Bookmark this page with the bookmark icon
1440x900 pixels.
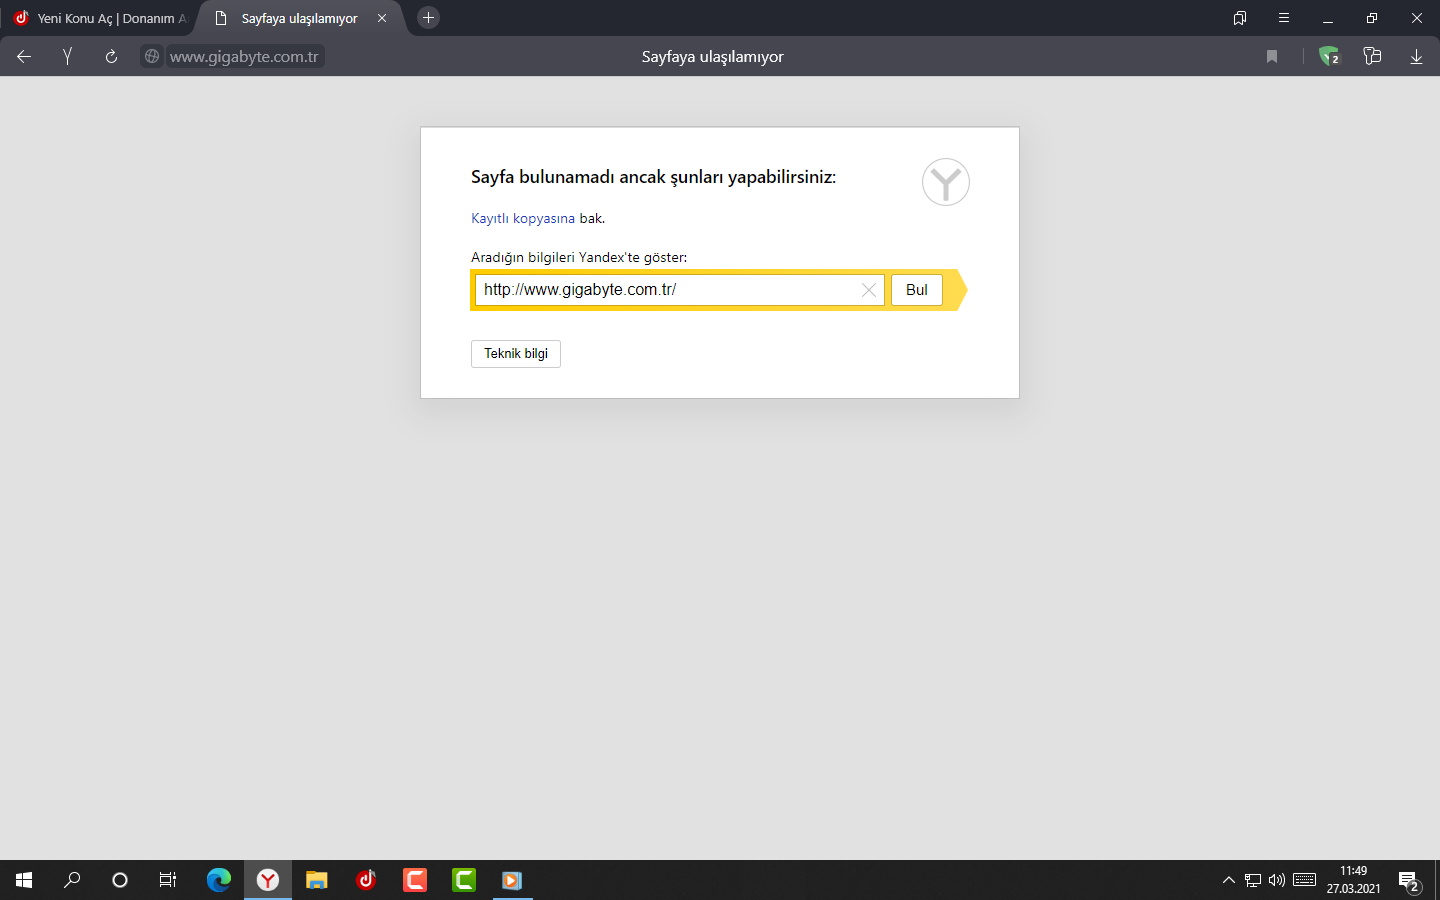(x=1272, y=57)
